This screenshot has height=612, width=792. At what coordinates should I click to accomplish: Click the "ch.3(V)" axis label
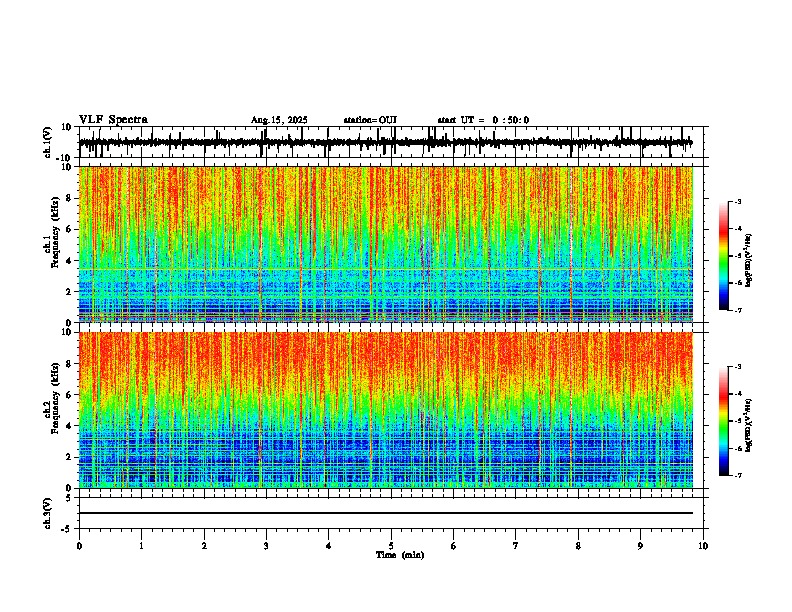coord(47,513)
